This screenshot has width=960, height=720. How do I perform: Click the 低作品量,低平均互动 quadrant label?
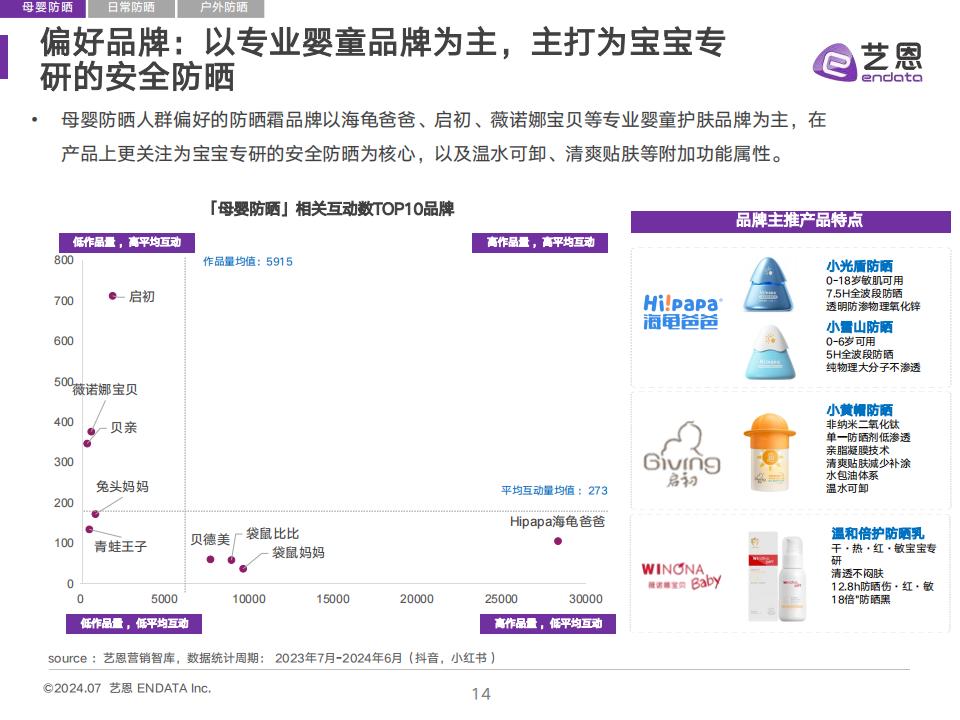pyautogui.click(x=134, y=623)
